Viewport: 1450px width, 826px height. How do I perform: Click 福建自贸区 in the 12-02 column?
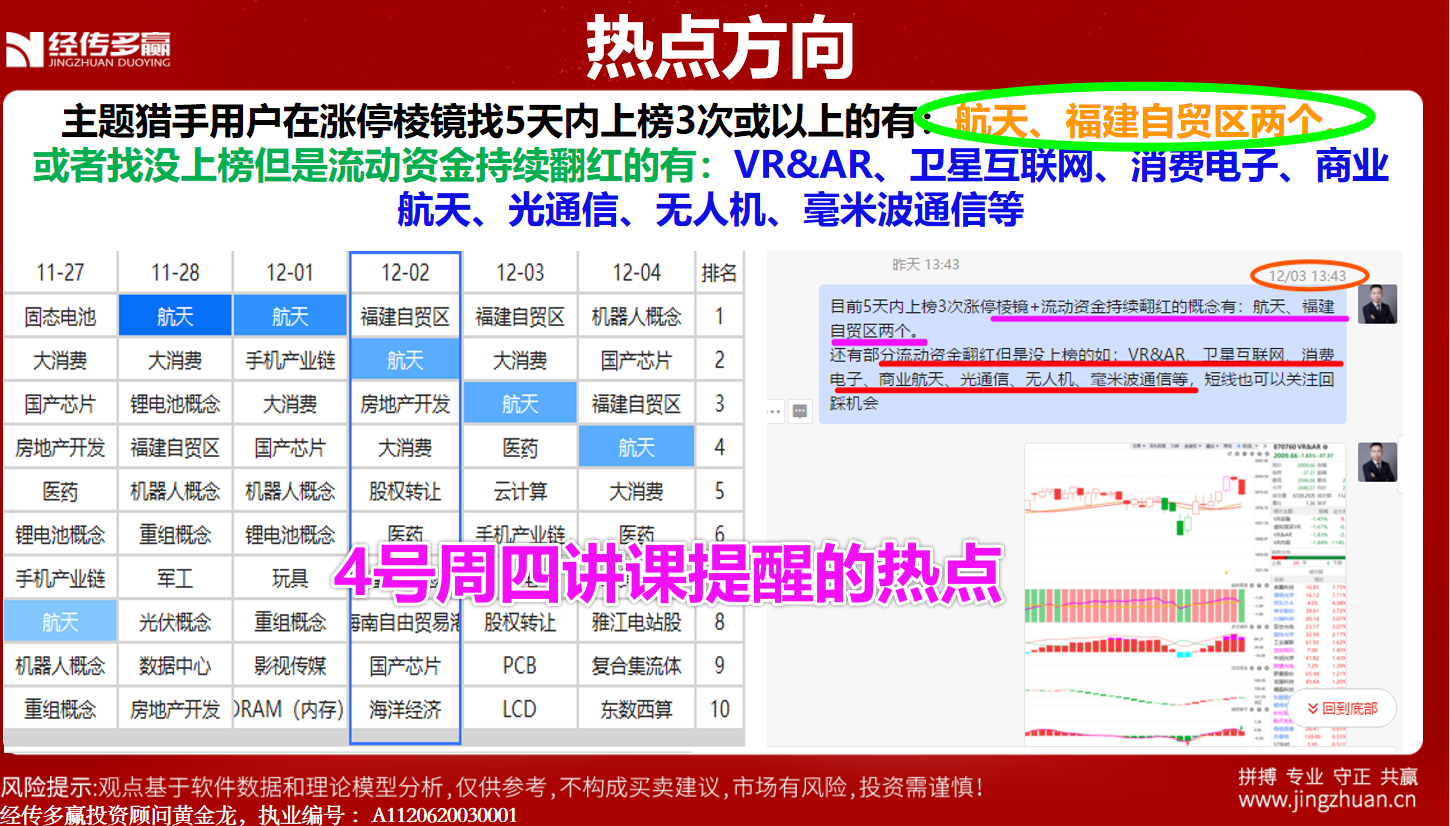tap(405, 317)
